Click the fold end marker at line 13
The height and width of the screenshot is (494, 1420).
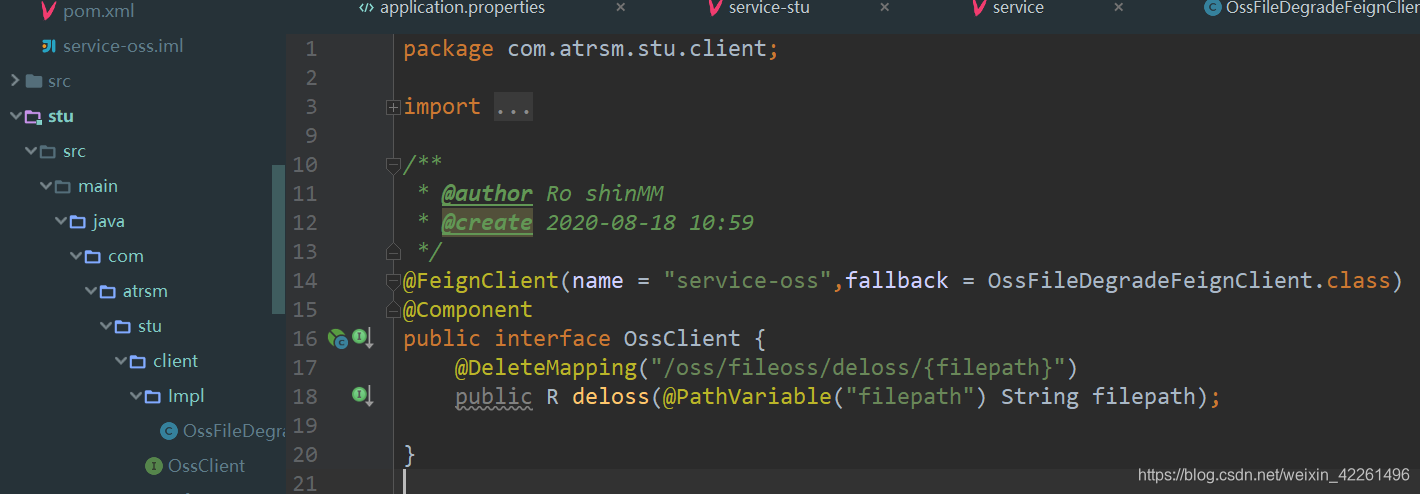[x=393, y=250]
